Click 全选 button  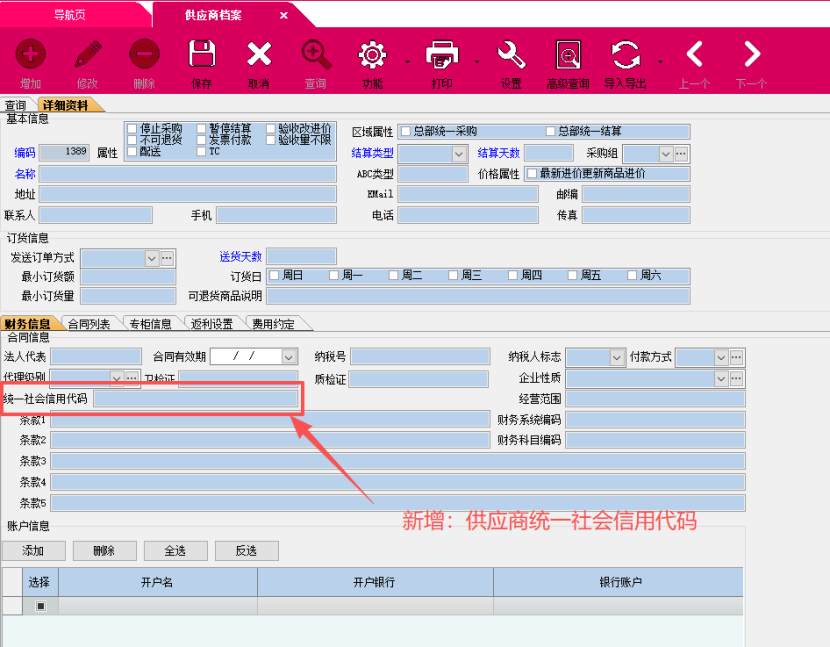pos(175,551)
